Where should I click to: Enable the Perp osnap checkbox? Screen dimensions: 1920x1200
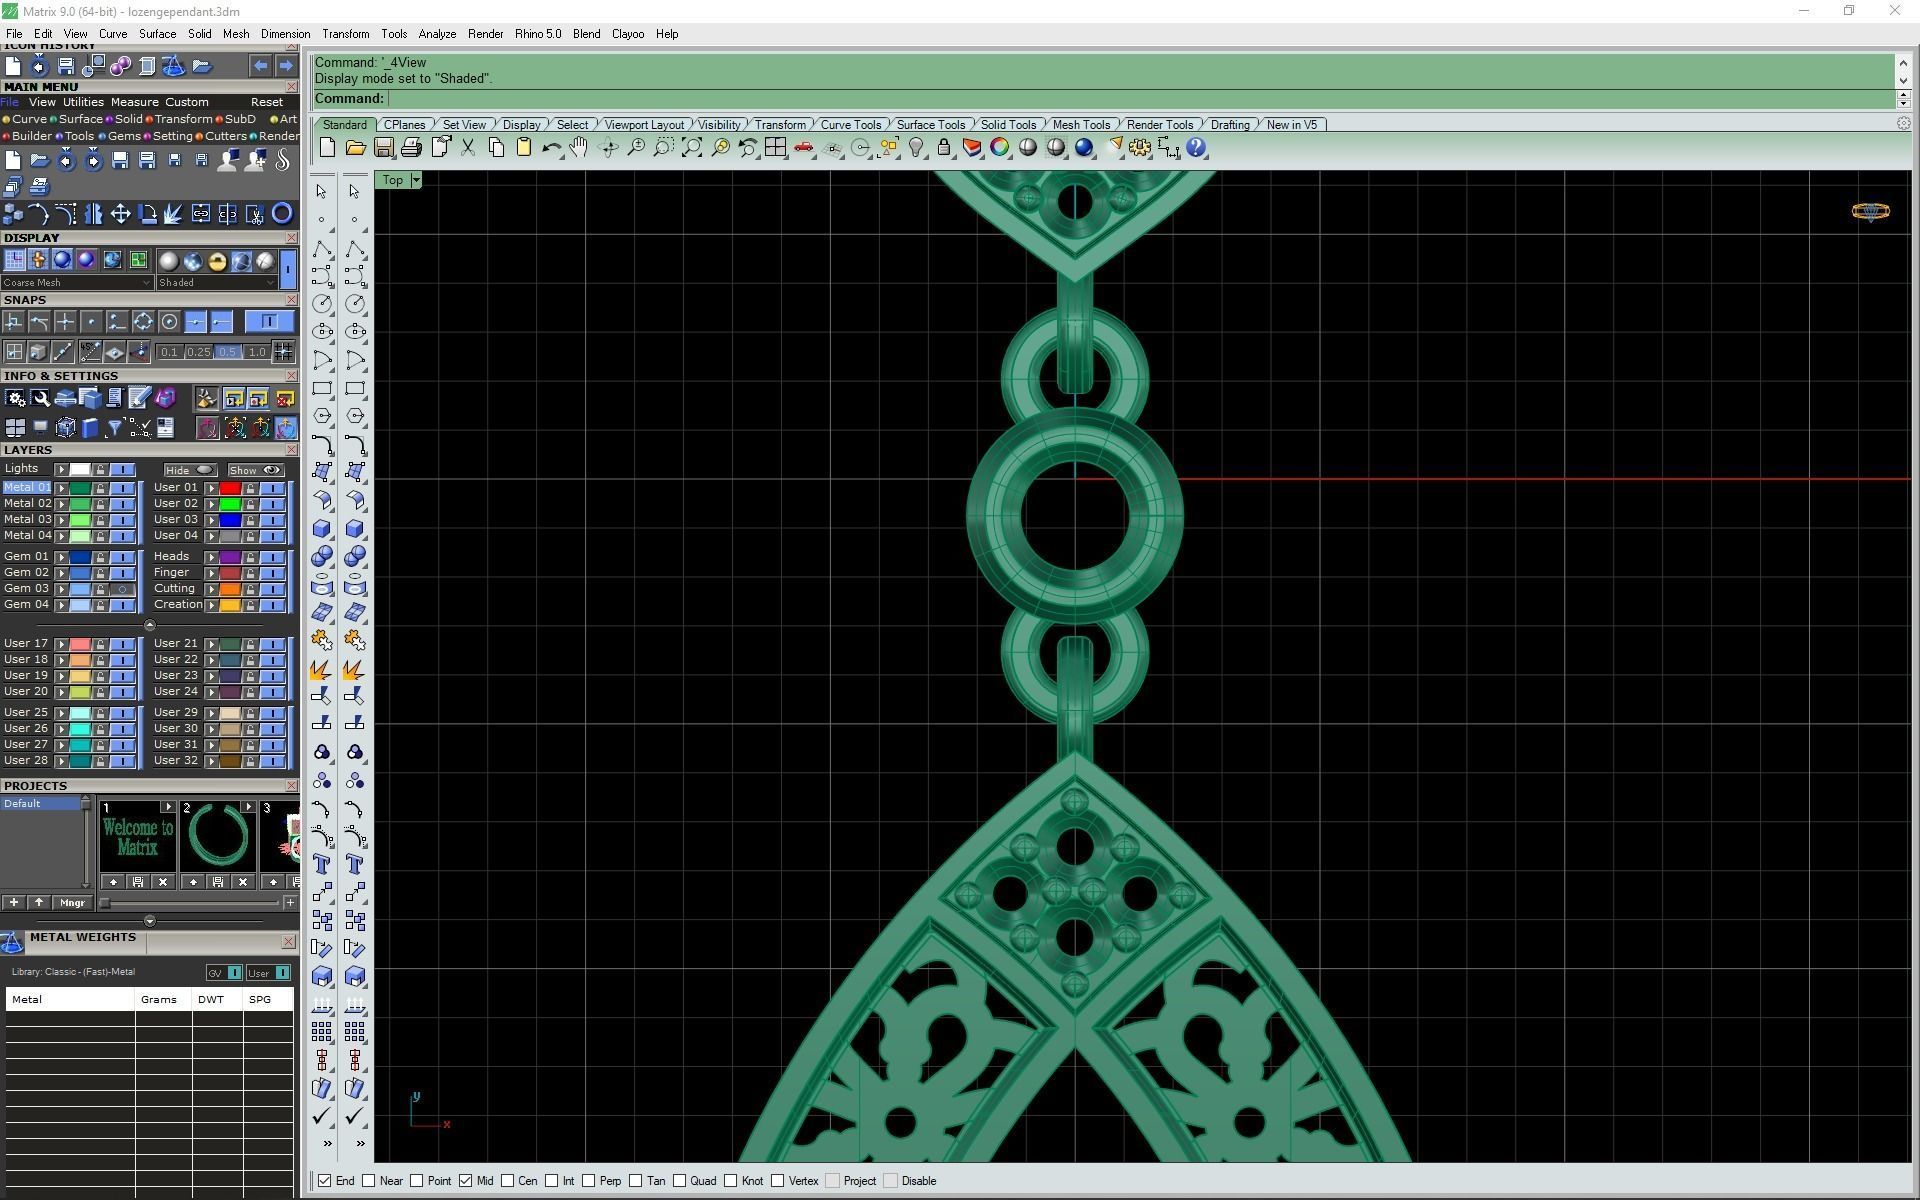tap(588, 1181)
